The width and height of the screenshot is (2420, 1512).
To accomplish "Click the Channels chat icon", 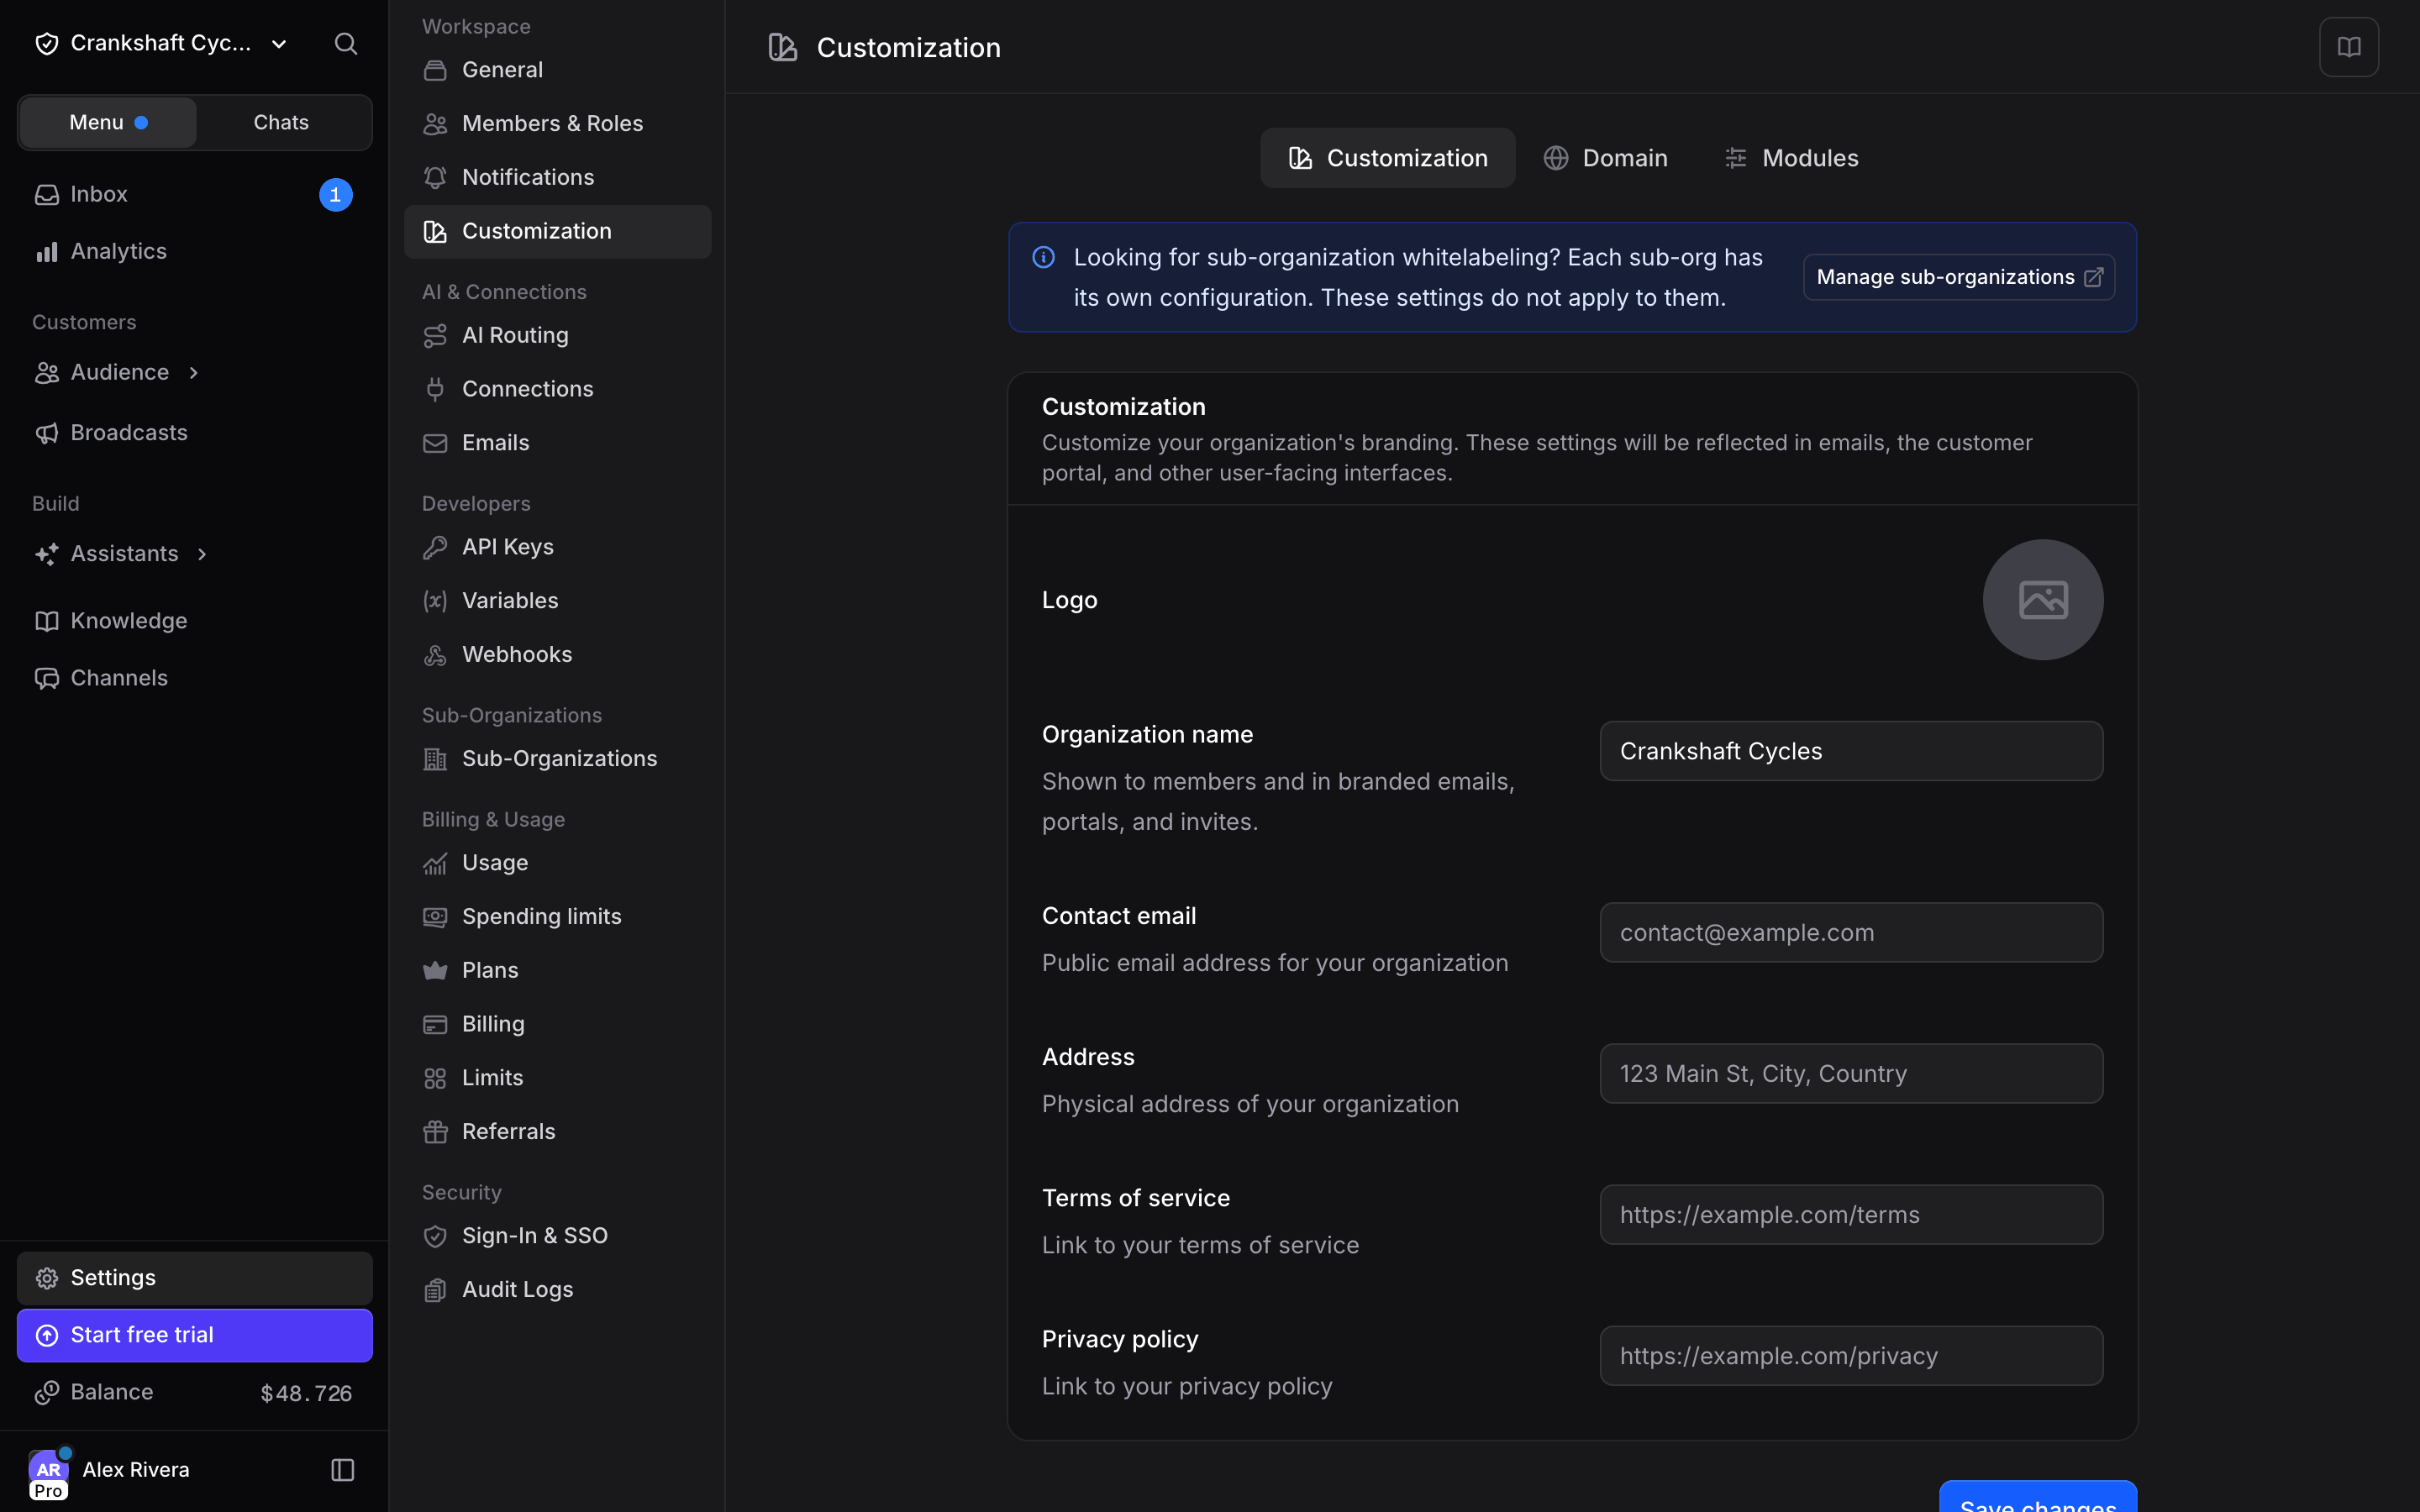I will pyautogui.click(x=47, y=678).
